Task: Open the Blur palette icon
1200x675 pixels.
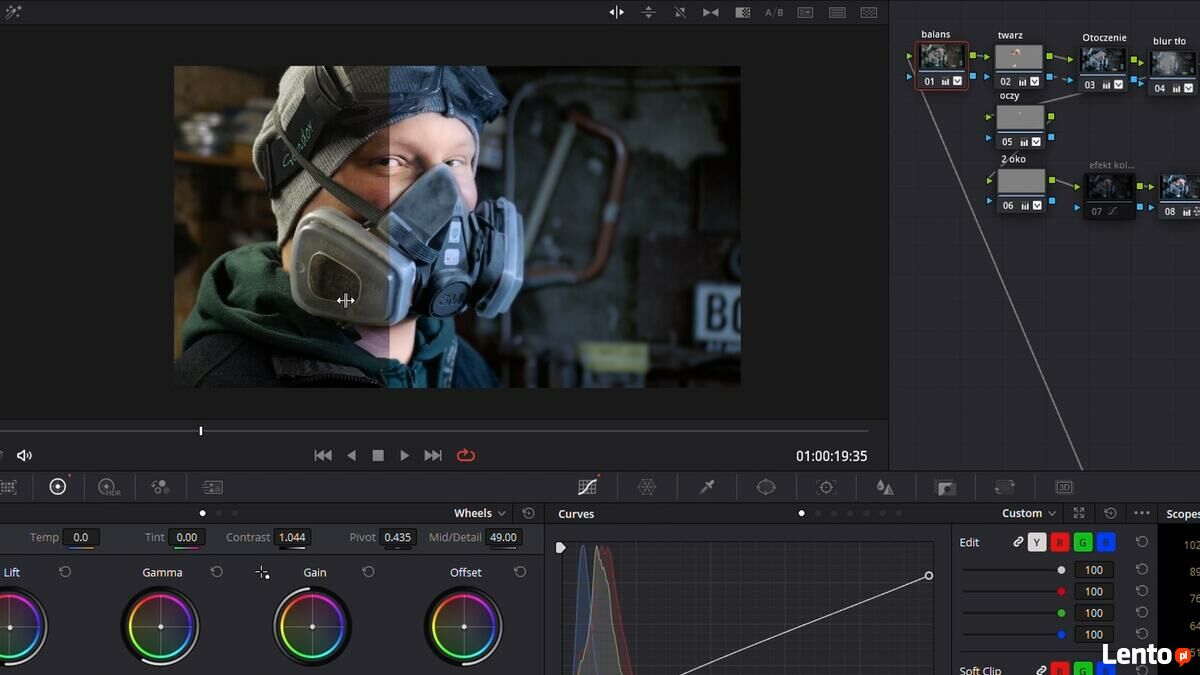Action: (885, 487)
